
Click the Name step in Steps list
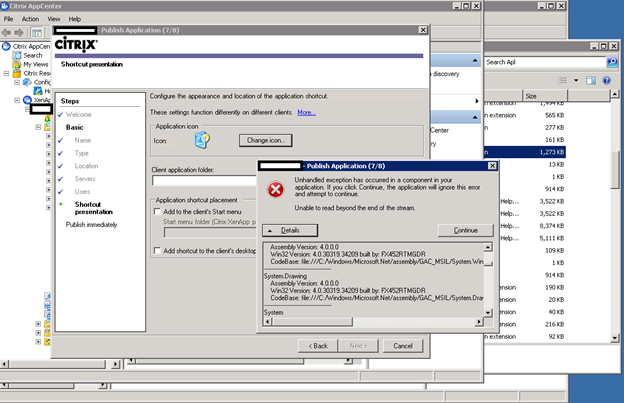click(82, 140)
